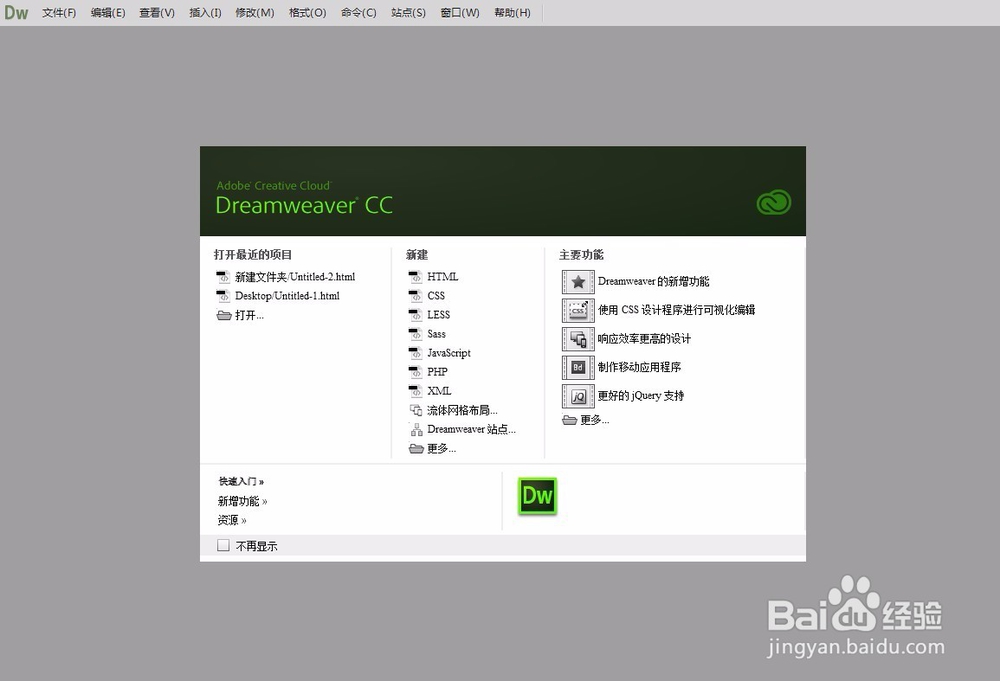Open 制作移动应用程序 link
Screen dimensions: 1000x681
click(x=640, y=367)
